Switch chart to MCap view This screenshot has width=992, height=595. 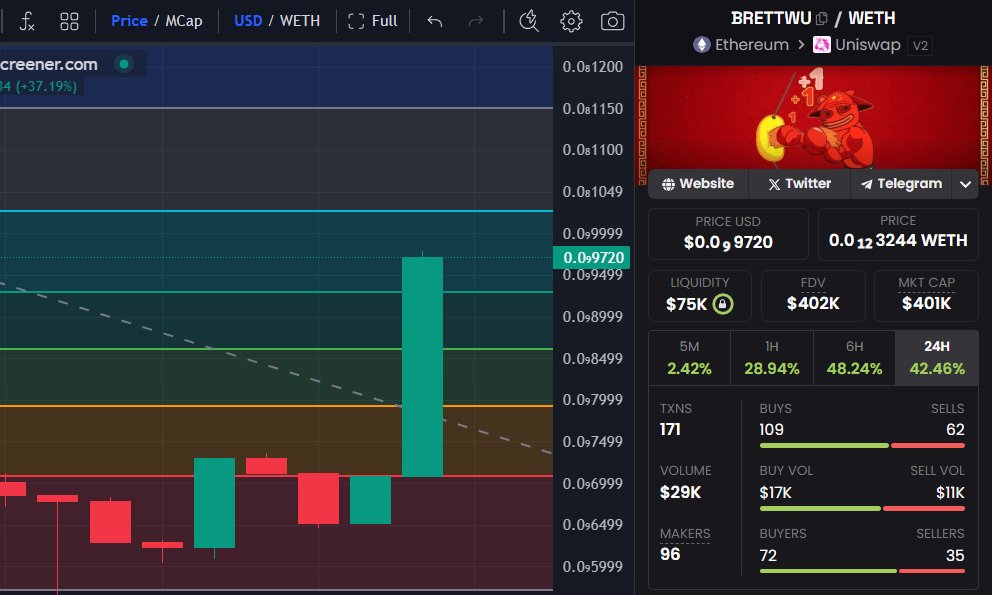183,21
